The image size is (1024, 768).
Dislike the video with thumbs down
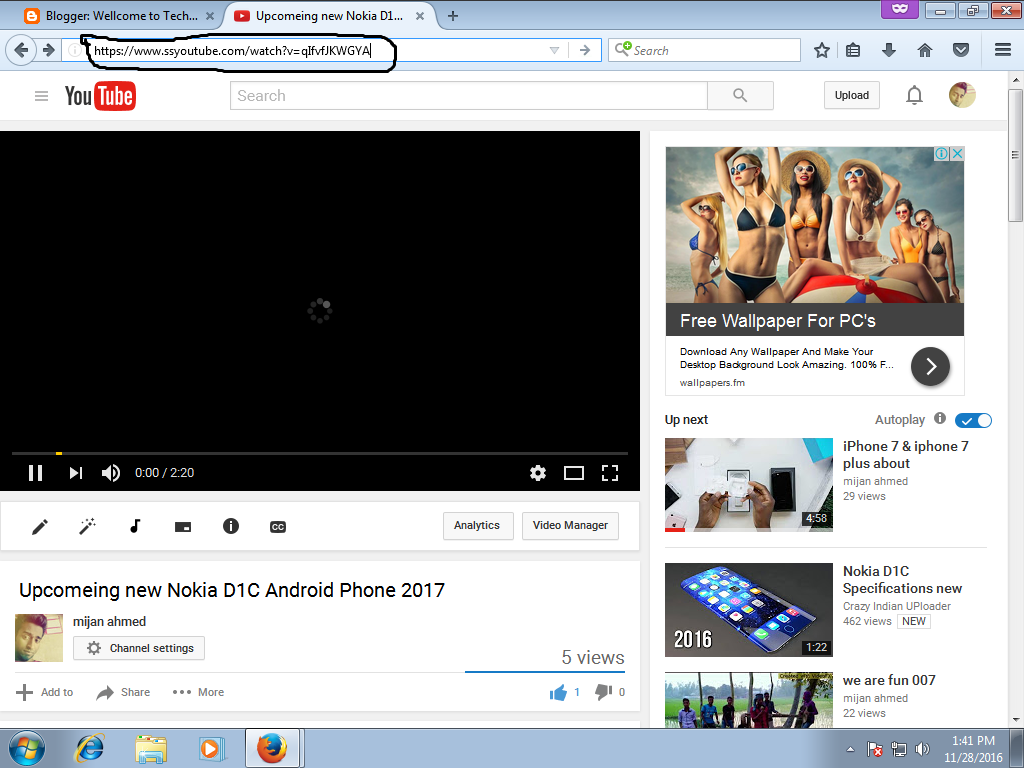coord(603,692)
